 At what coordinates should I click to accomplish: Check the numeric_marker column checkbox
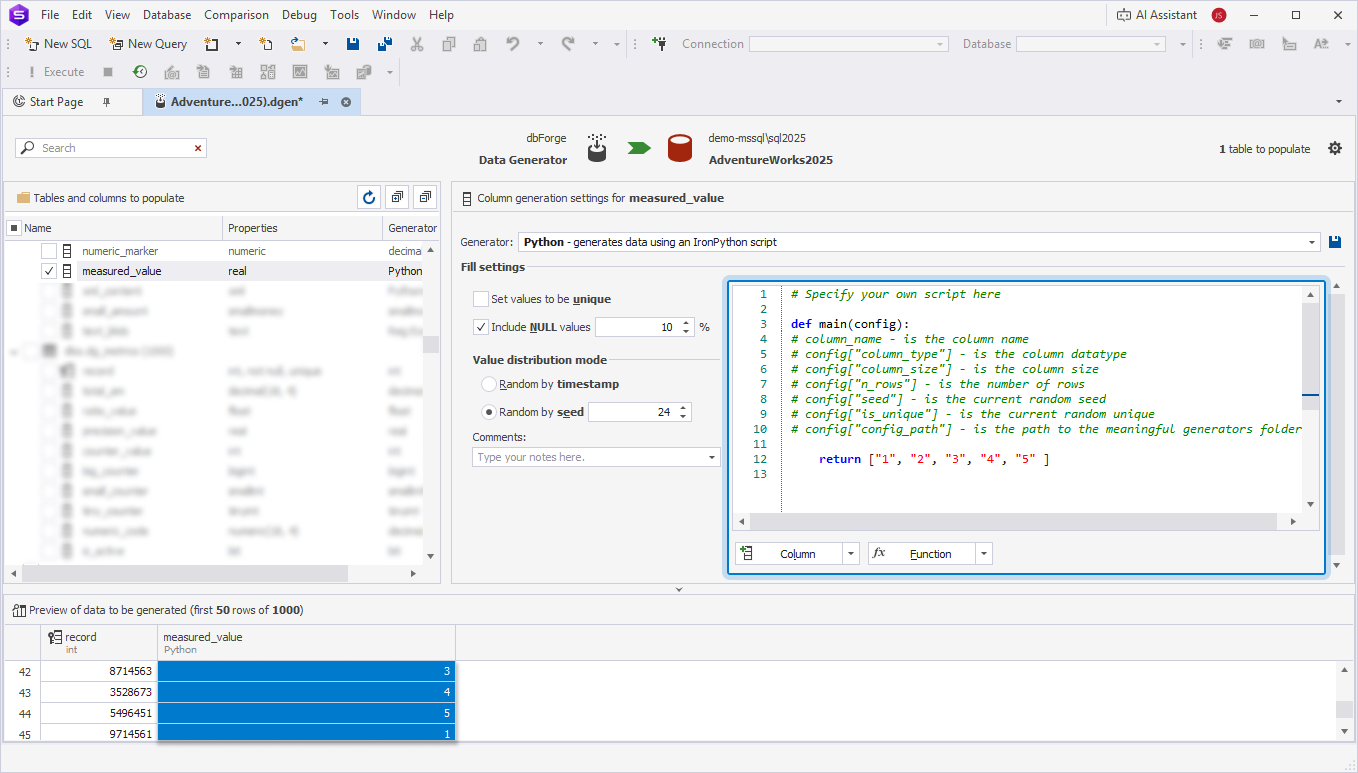click(48, 251)
